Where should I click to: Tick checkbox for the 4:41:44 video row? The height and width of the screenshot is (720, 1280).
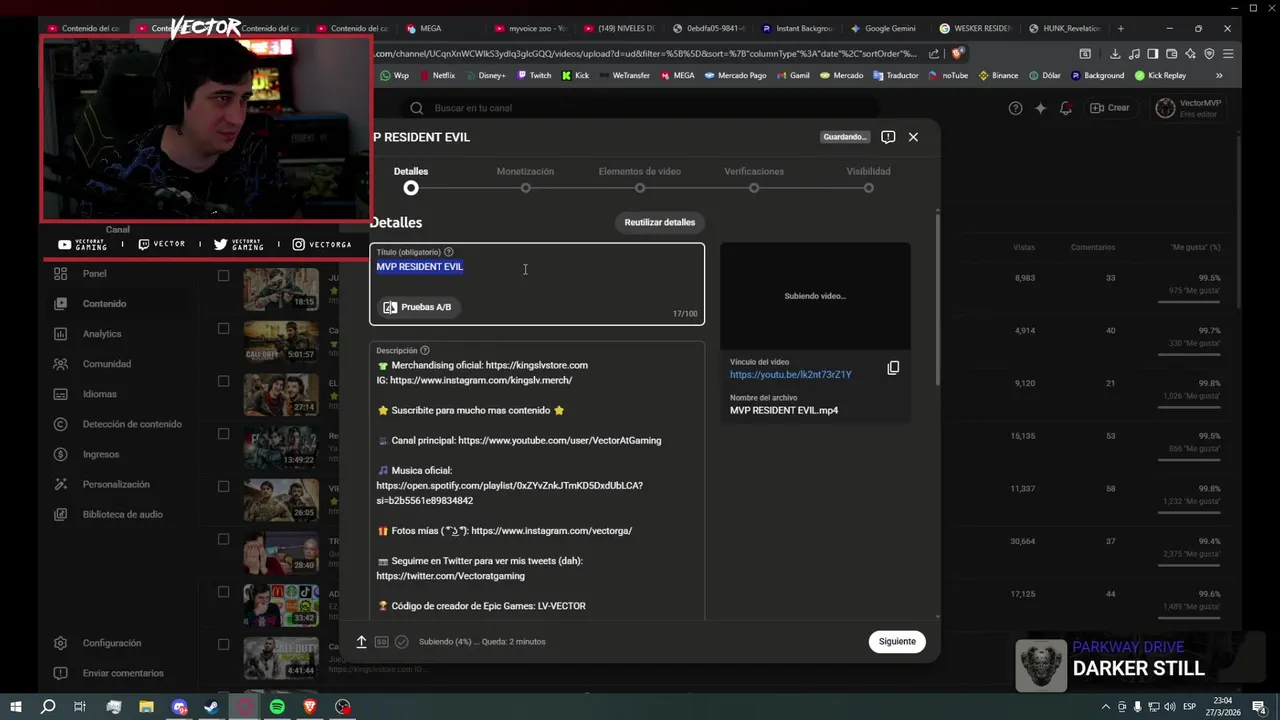224,644
